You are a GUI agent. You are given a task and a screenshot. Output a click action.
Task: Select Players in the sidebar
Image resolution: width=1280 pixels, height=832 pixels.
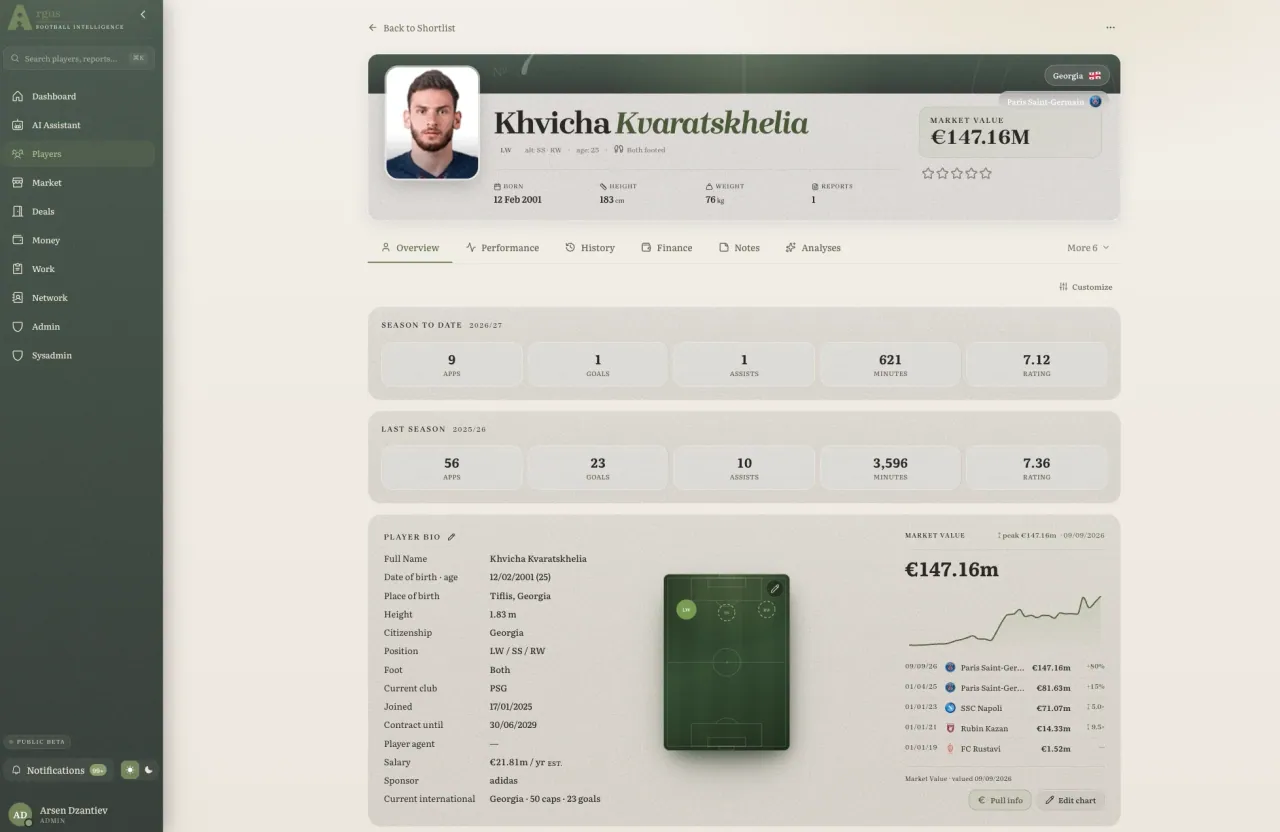point(78,154)
